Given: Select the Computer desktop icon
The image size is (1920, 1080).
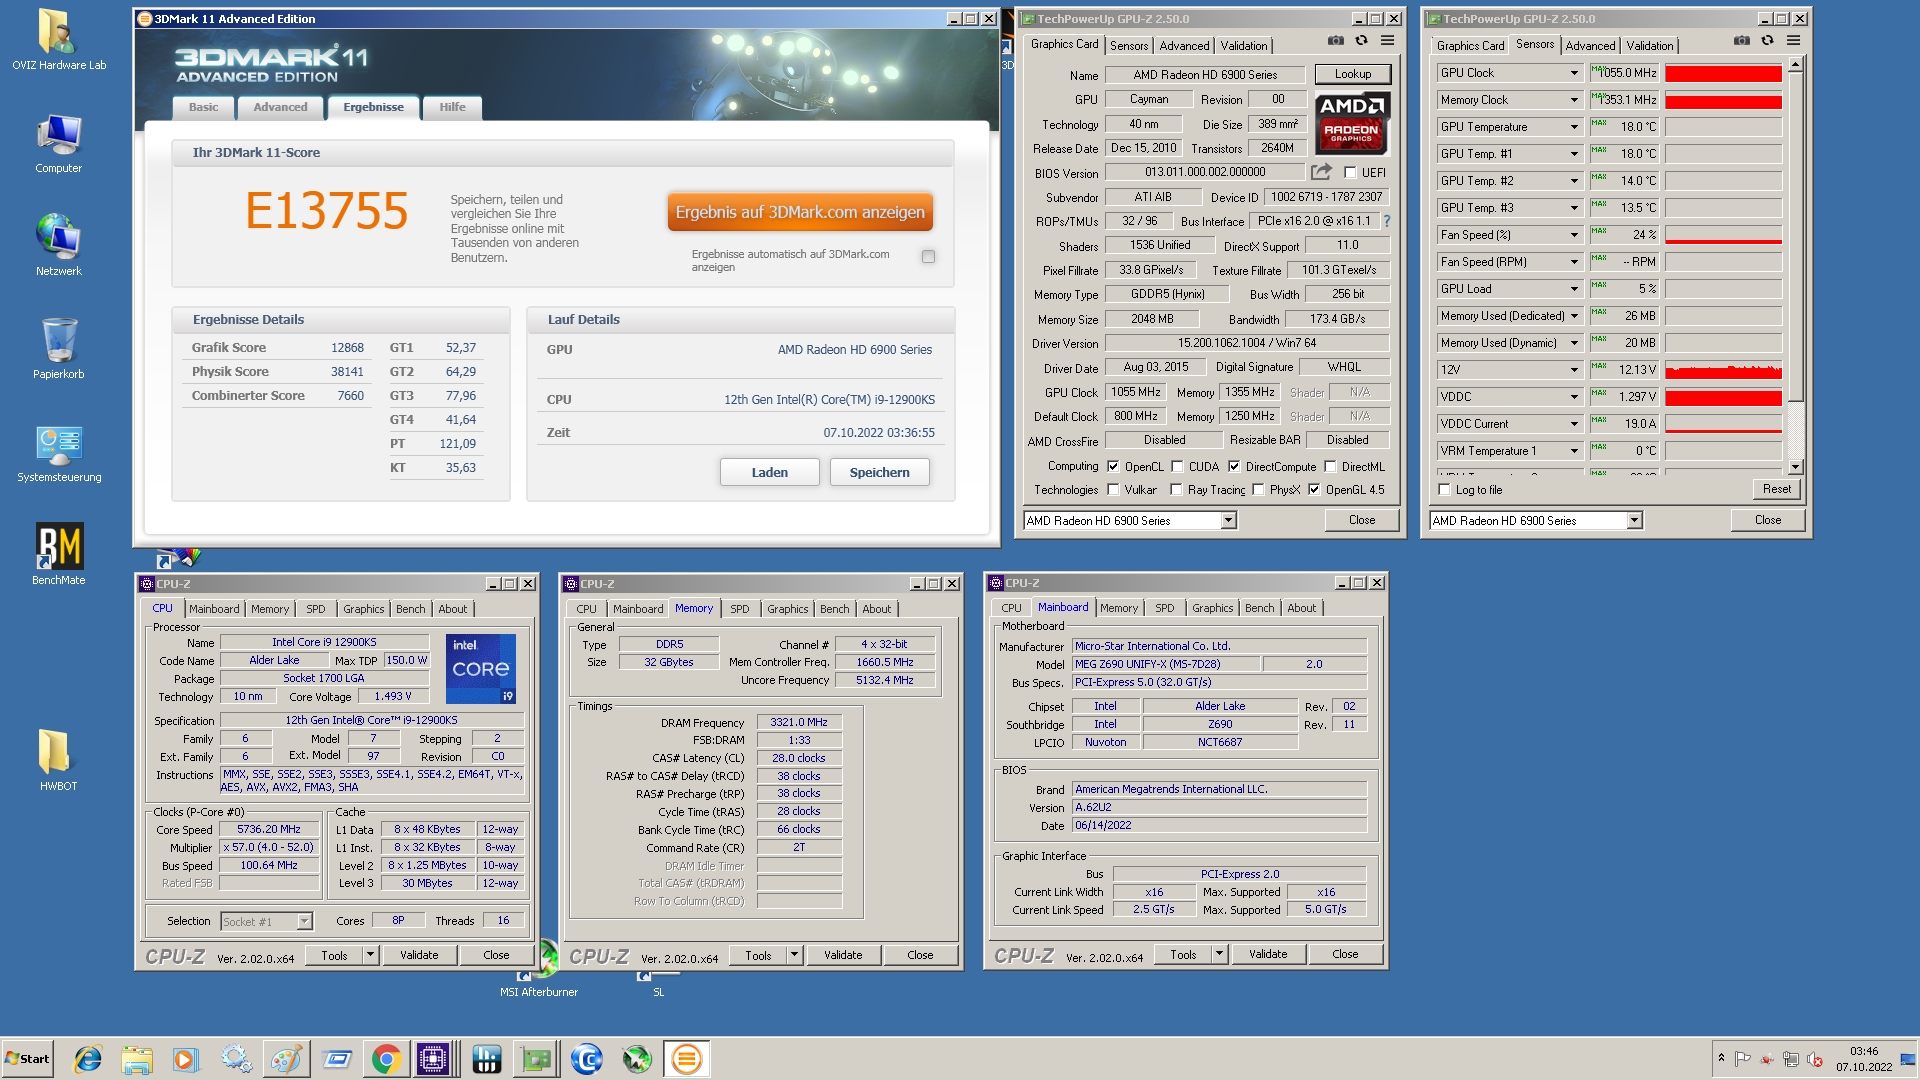Looking at the screenshot, I should tap(59, 144).
